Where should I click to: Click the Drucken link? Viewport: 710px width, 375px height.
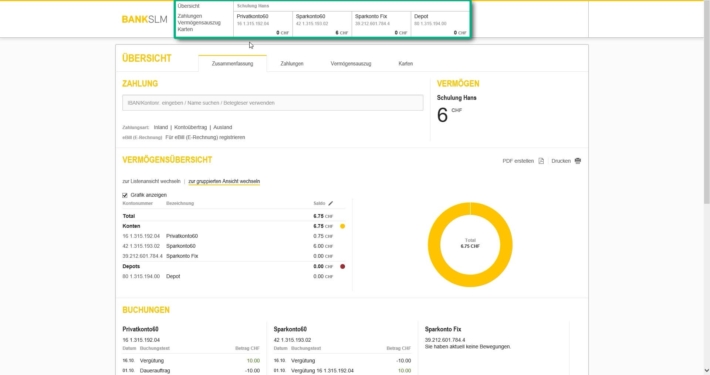(561, 161)
